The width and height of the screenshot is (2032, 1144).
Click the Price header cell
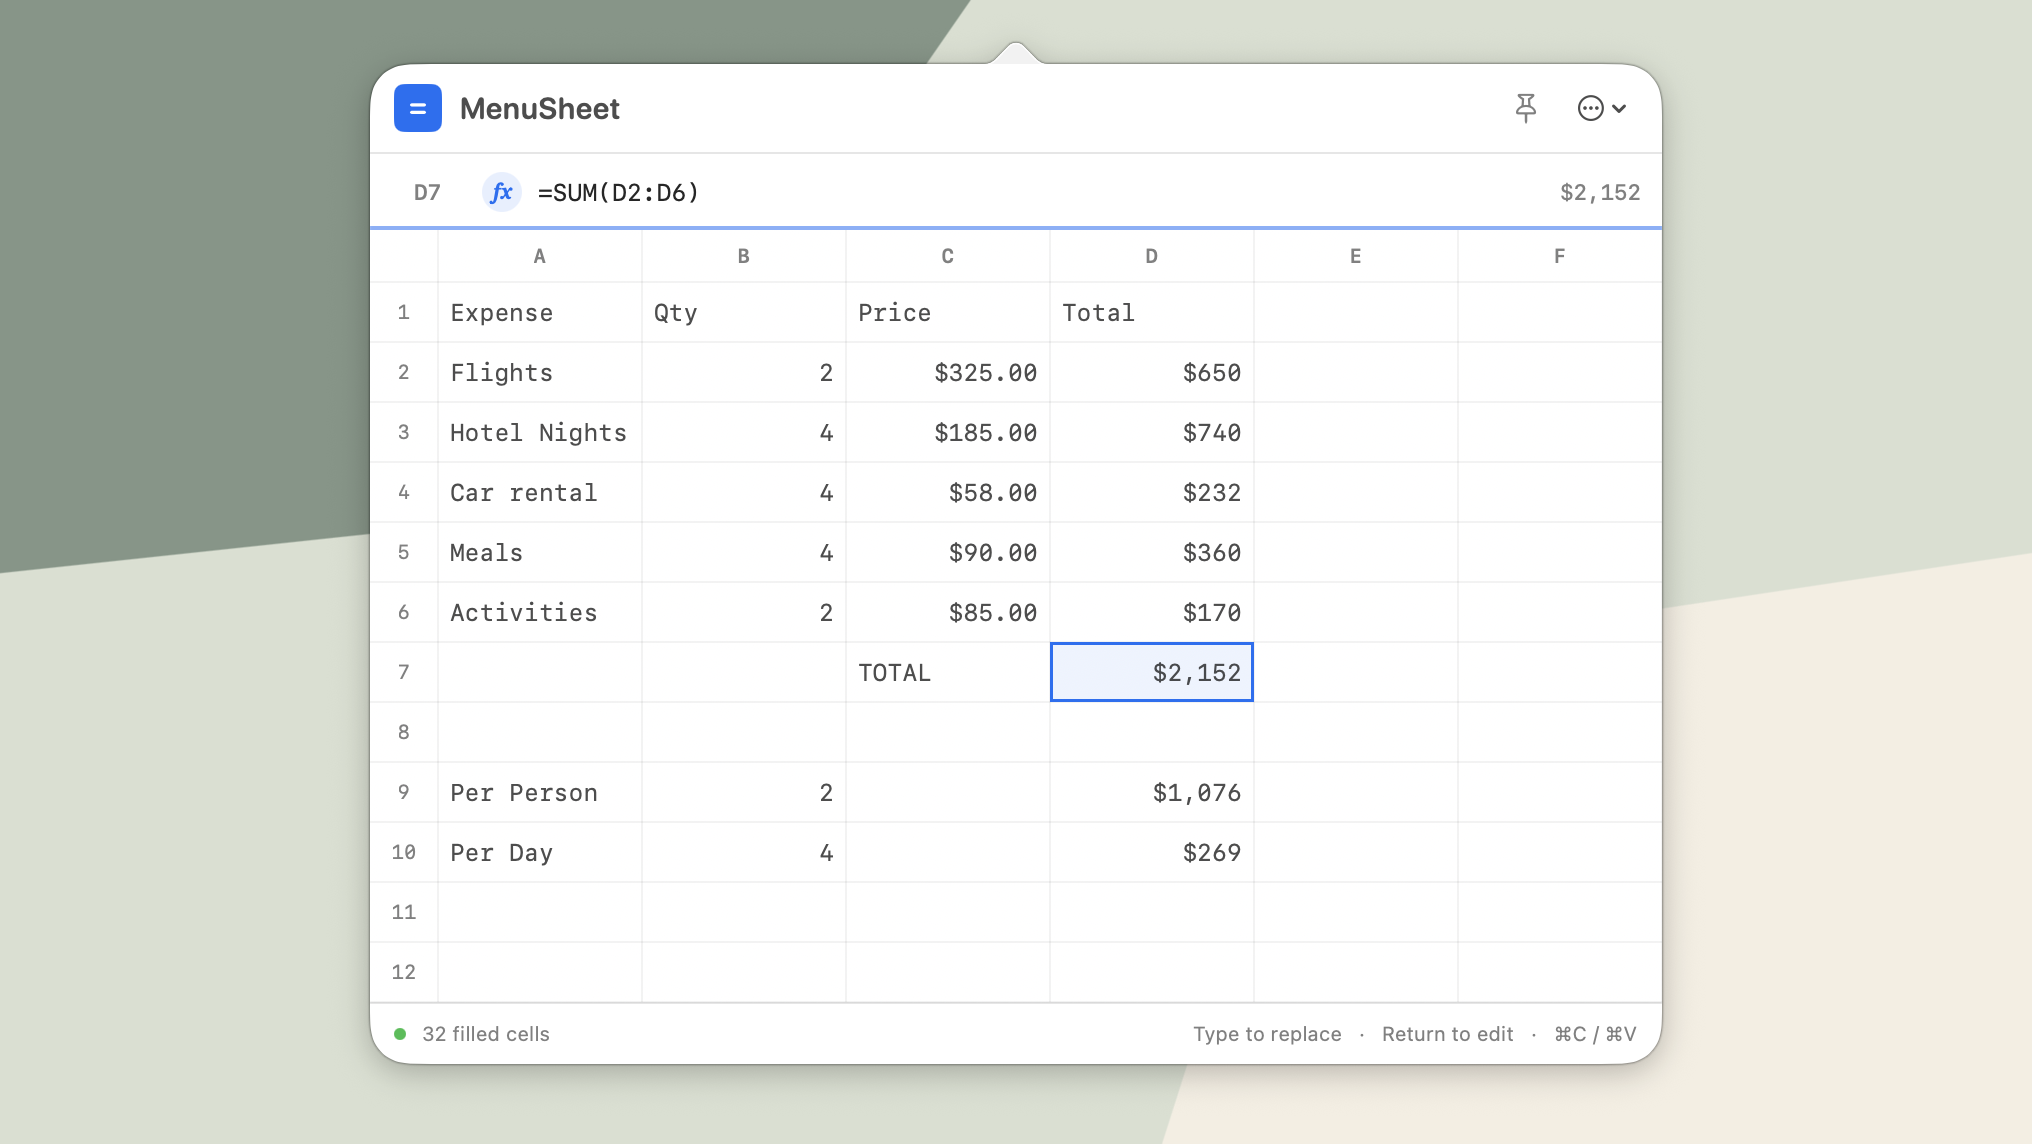(x=948, y=312)
